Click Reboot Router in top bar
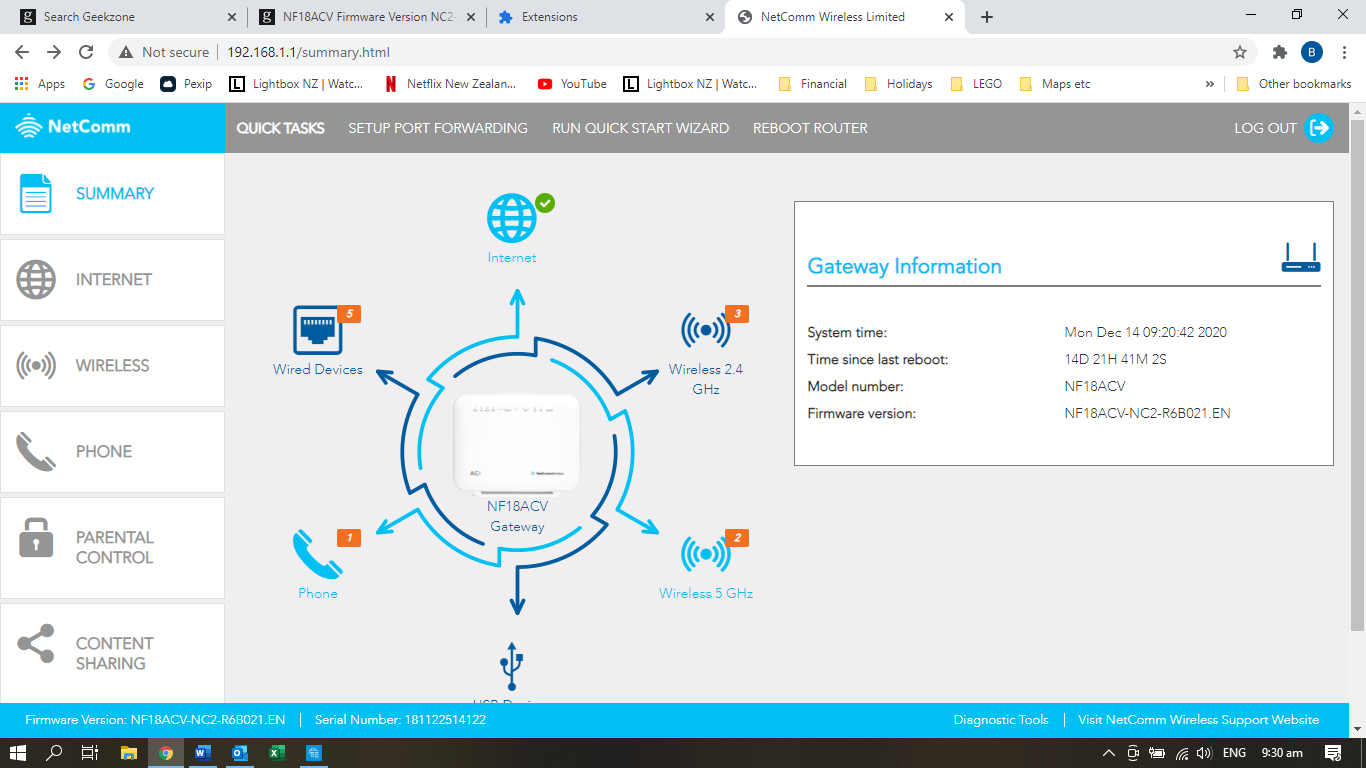 click(810, 128)
